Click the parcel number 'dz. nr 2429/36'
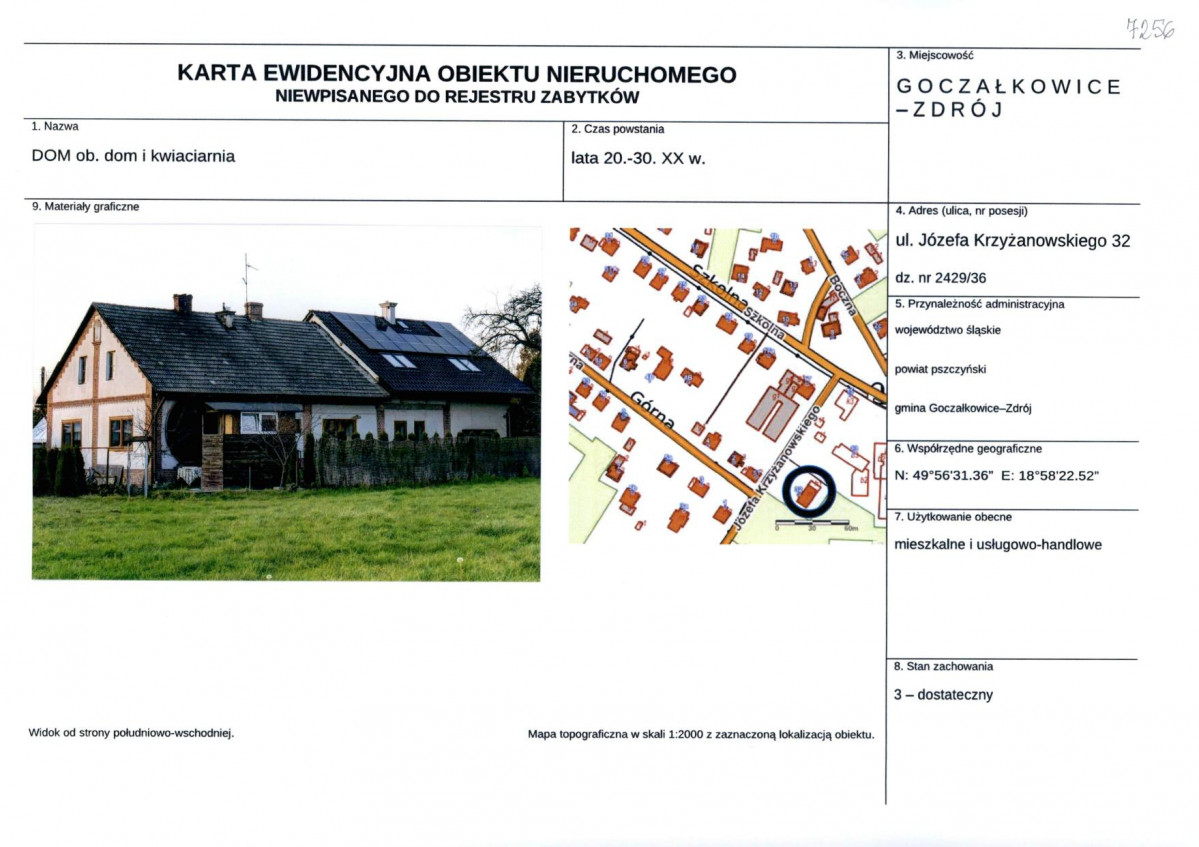This screenshot has width=1199, height=847. coord(941,278)
